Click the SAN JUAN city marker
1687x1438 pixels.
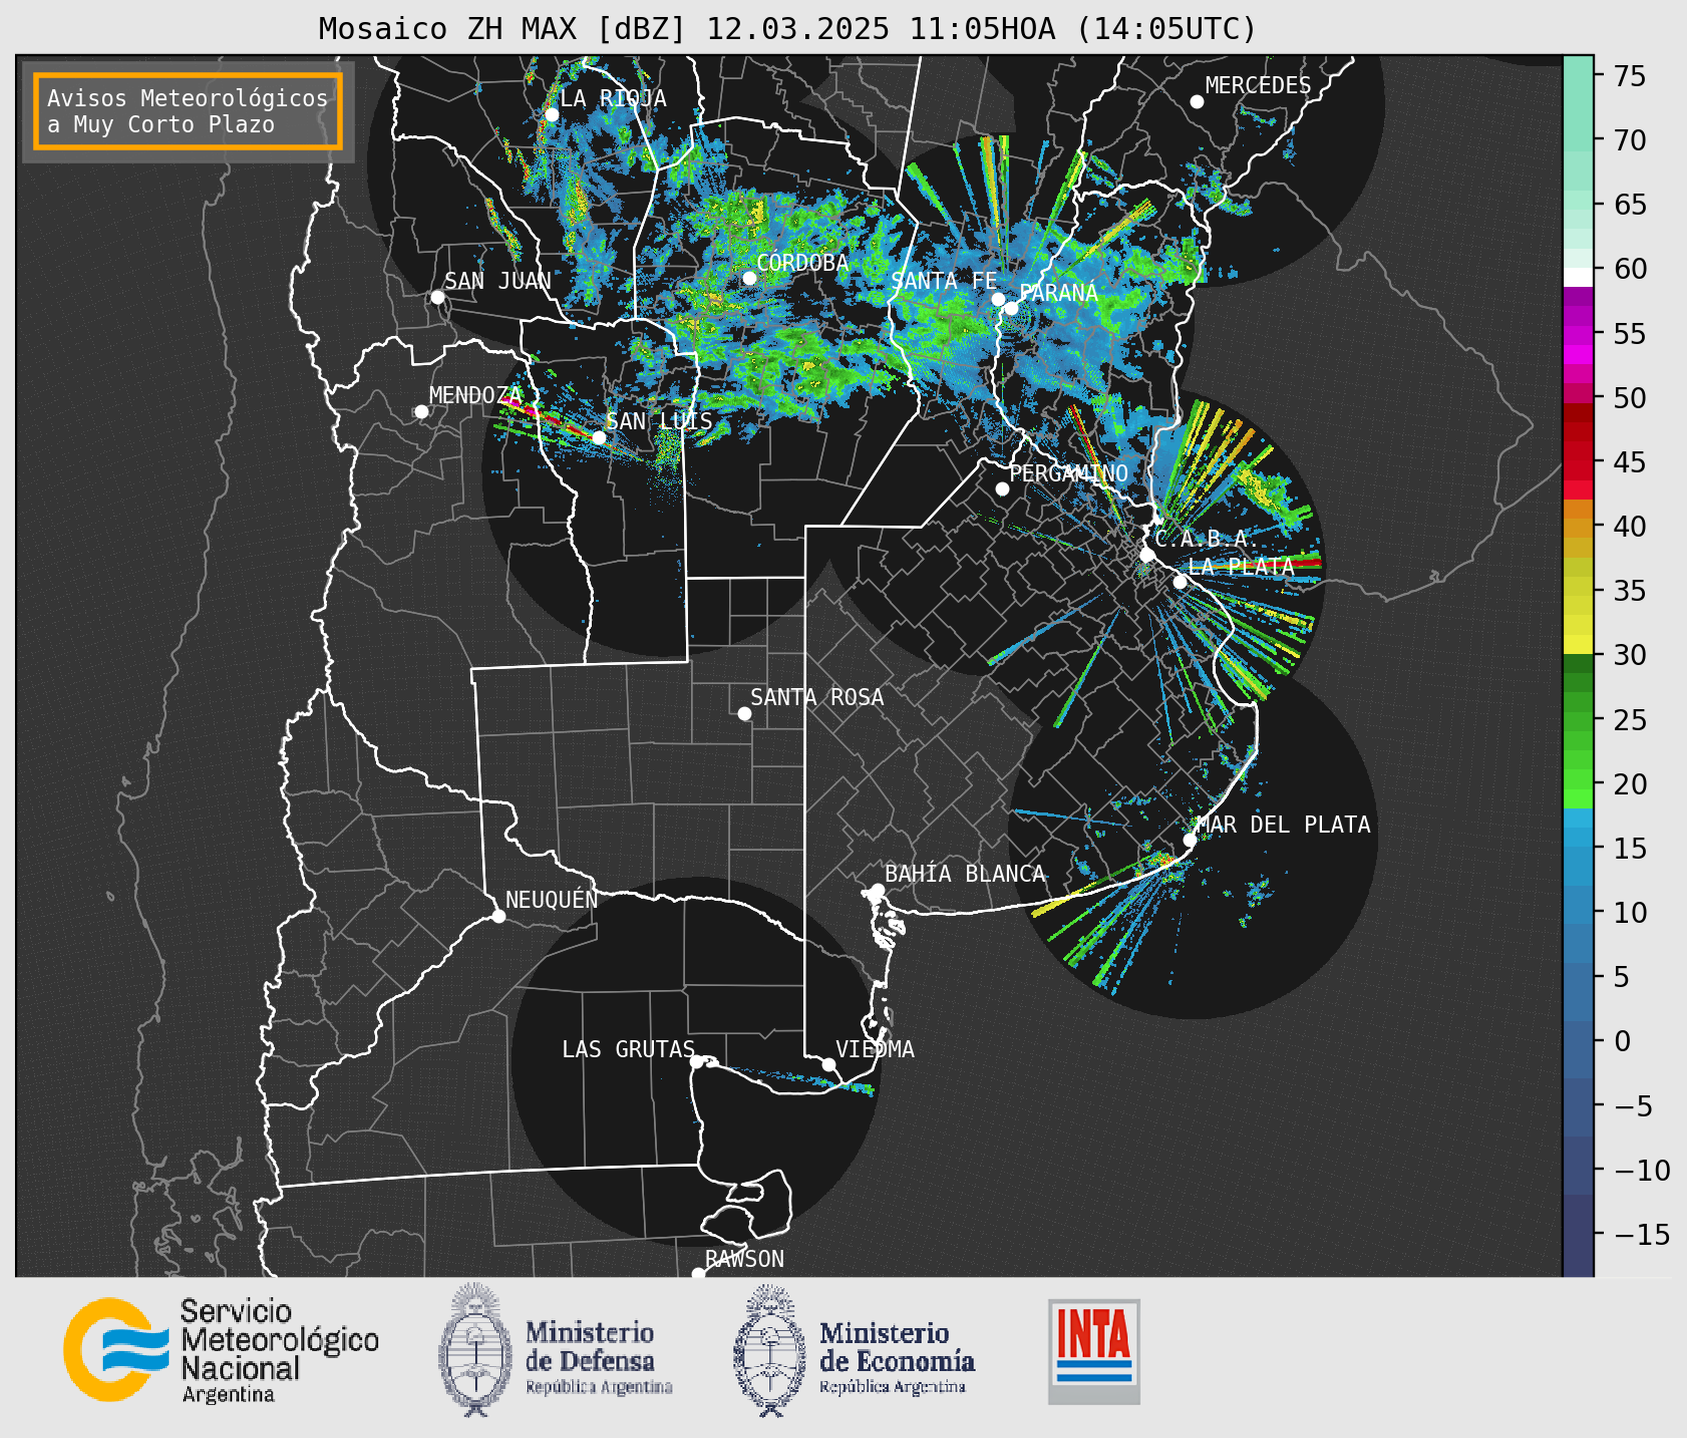click(437, 297)
